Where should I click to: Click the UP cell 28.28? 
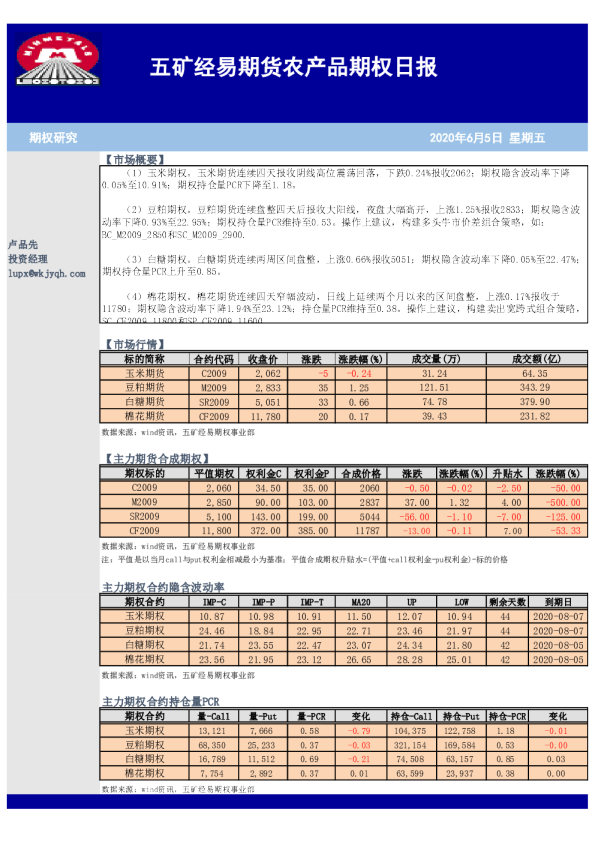click(411, 659)
